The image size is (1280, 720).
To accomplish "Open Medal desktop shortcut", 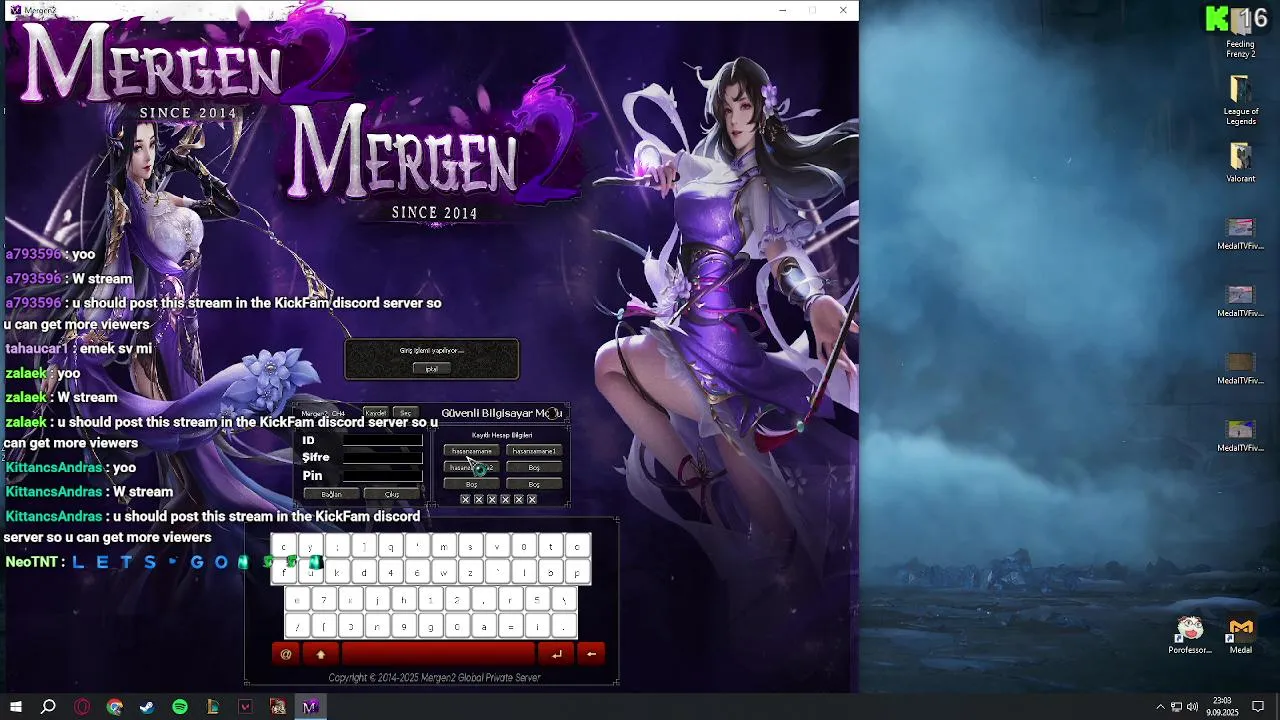I will click(x=1241, y=636).
